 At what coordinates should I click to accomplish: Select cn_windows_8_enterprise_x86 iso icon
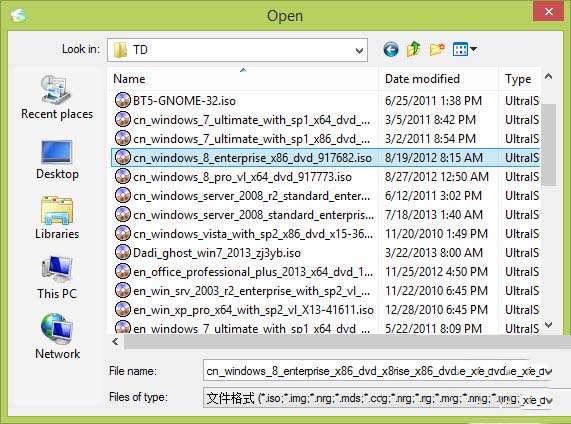click(122, 157)
